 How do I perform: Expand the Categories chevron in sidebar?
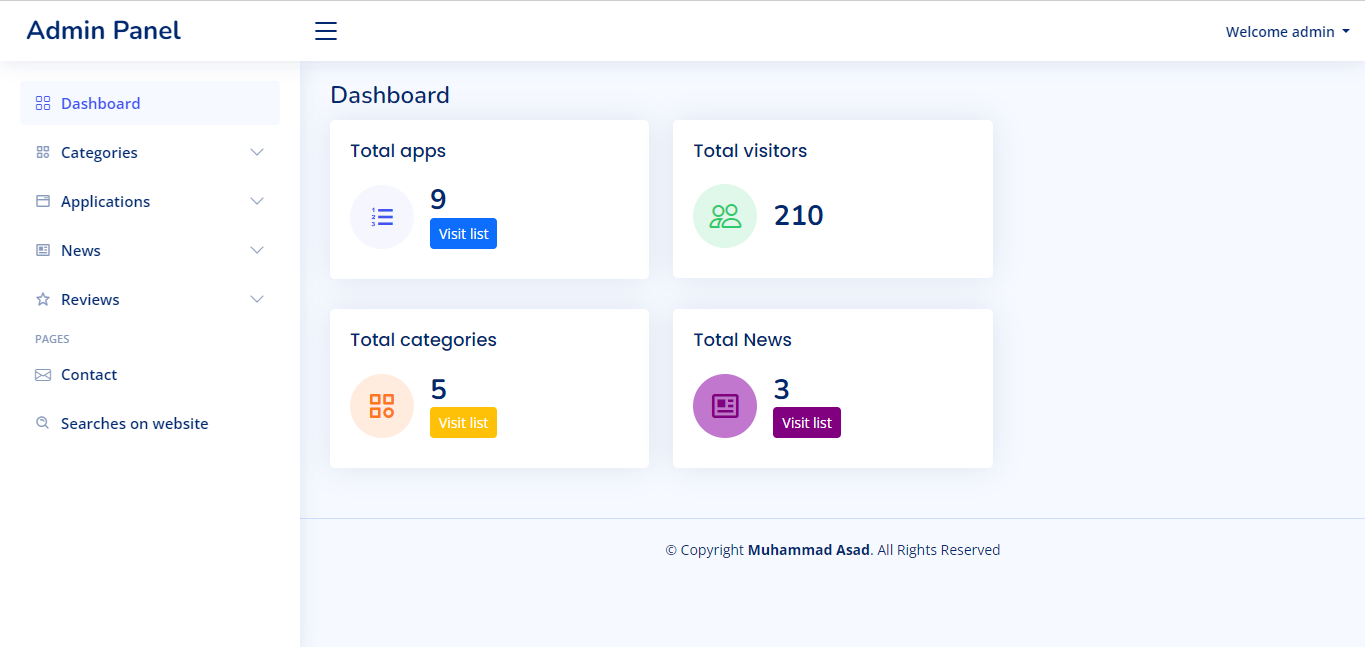pyautogui.click(x=257, y=152)
